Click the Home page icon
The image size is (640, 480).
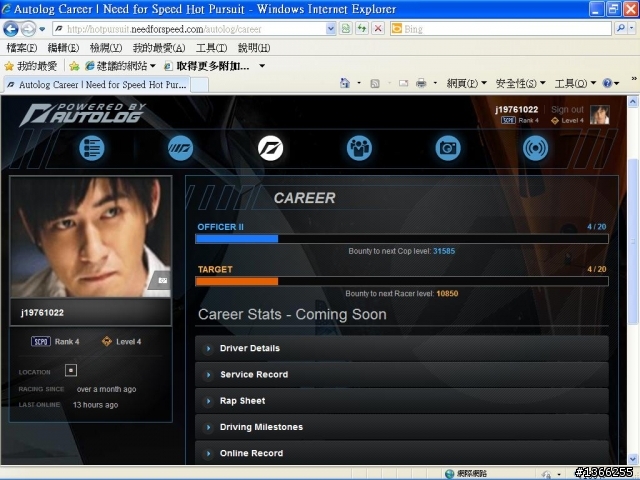click(x=345, y=83)
